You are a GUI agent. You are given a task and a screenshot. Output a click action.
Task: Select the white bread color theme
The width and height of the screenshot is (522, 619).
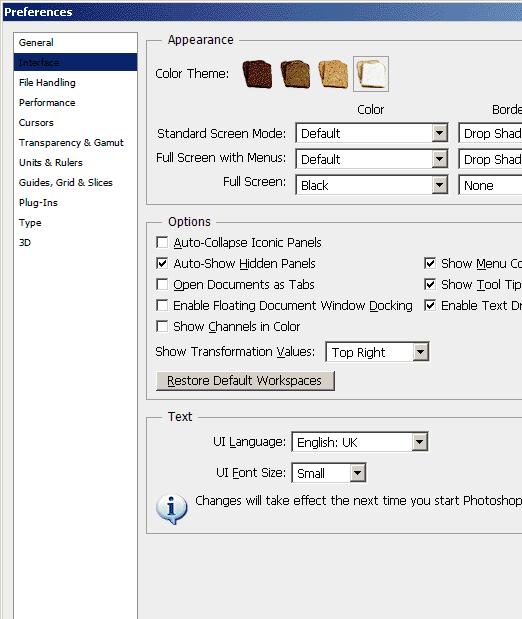[x=371, y=74]
